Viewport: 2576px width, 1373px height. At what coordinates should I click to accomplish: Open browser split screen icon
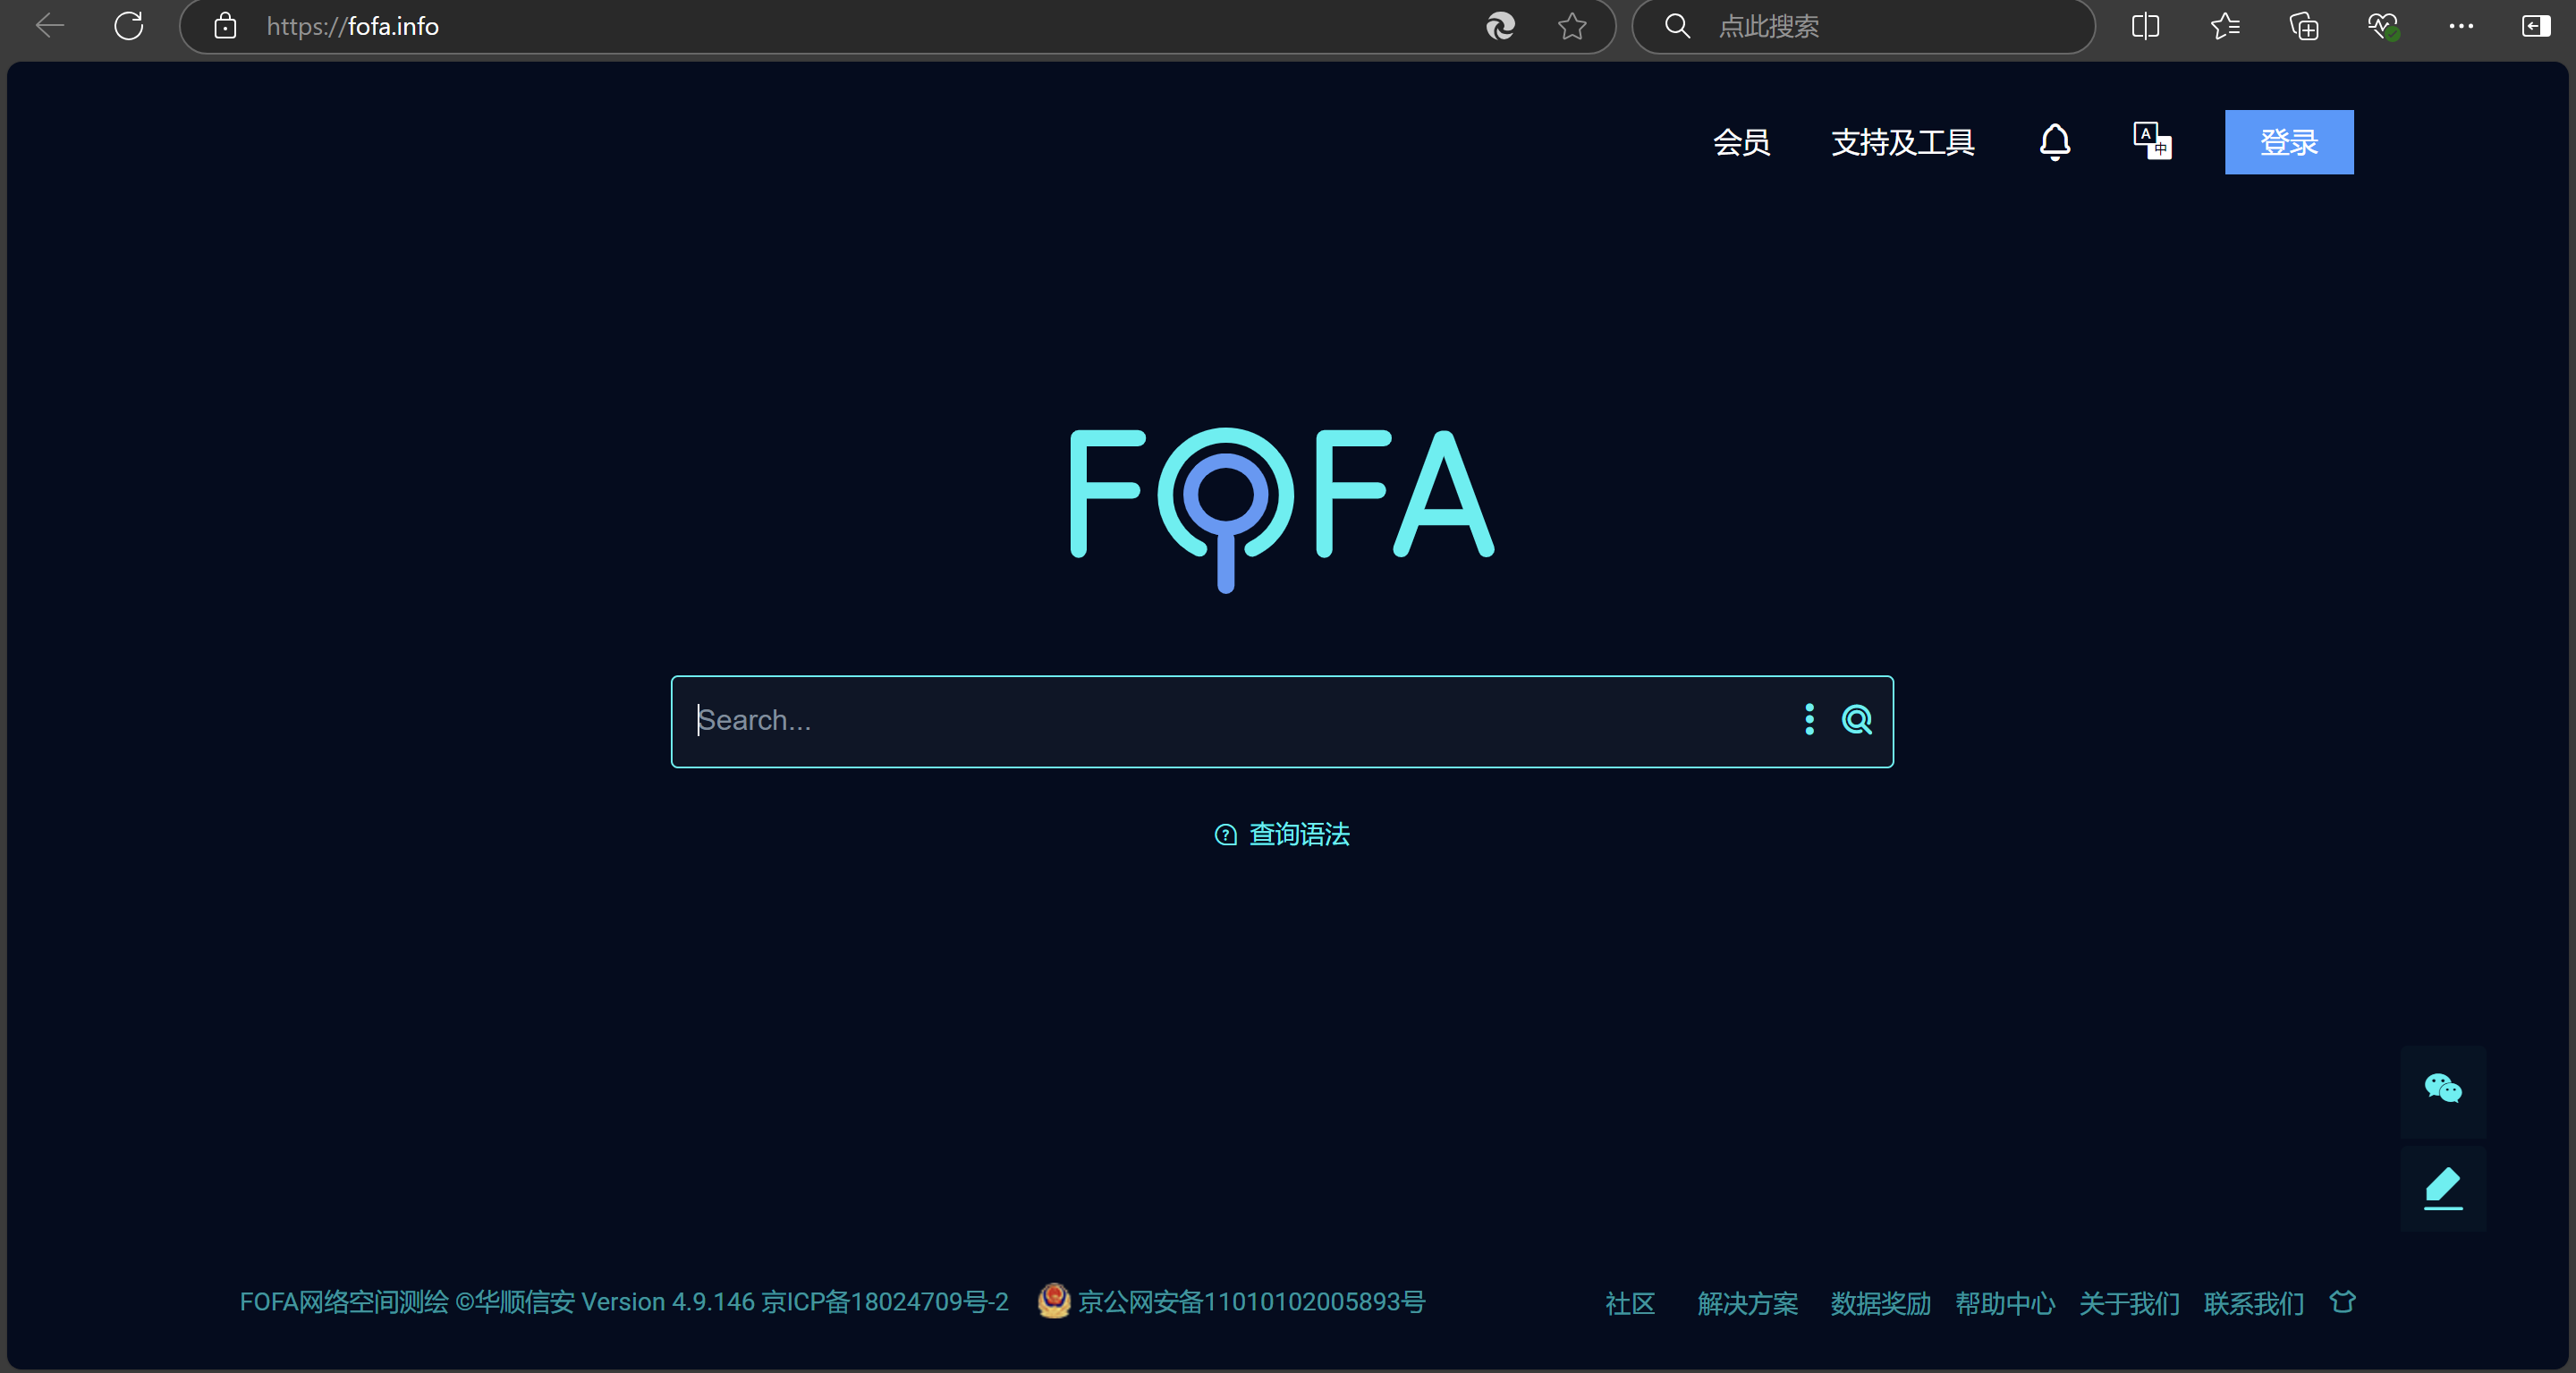(2145, 26)
